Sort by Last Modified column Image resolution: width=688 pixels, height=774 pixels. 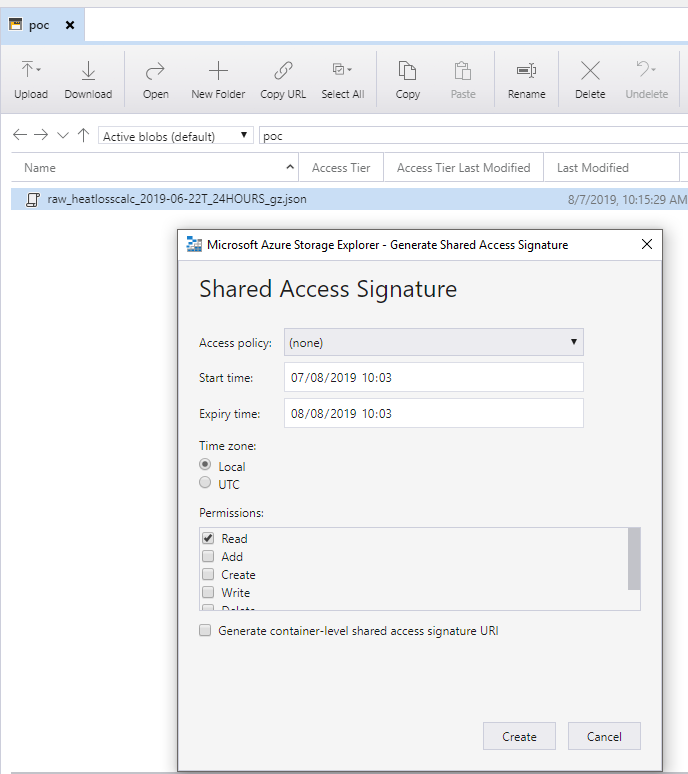(612, 167)
